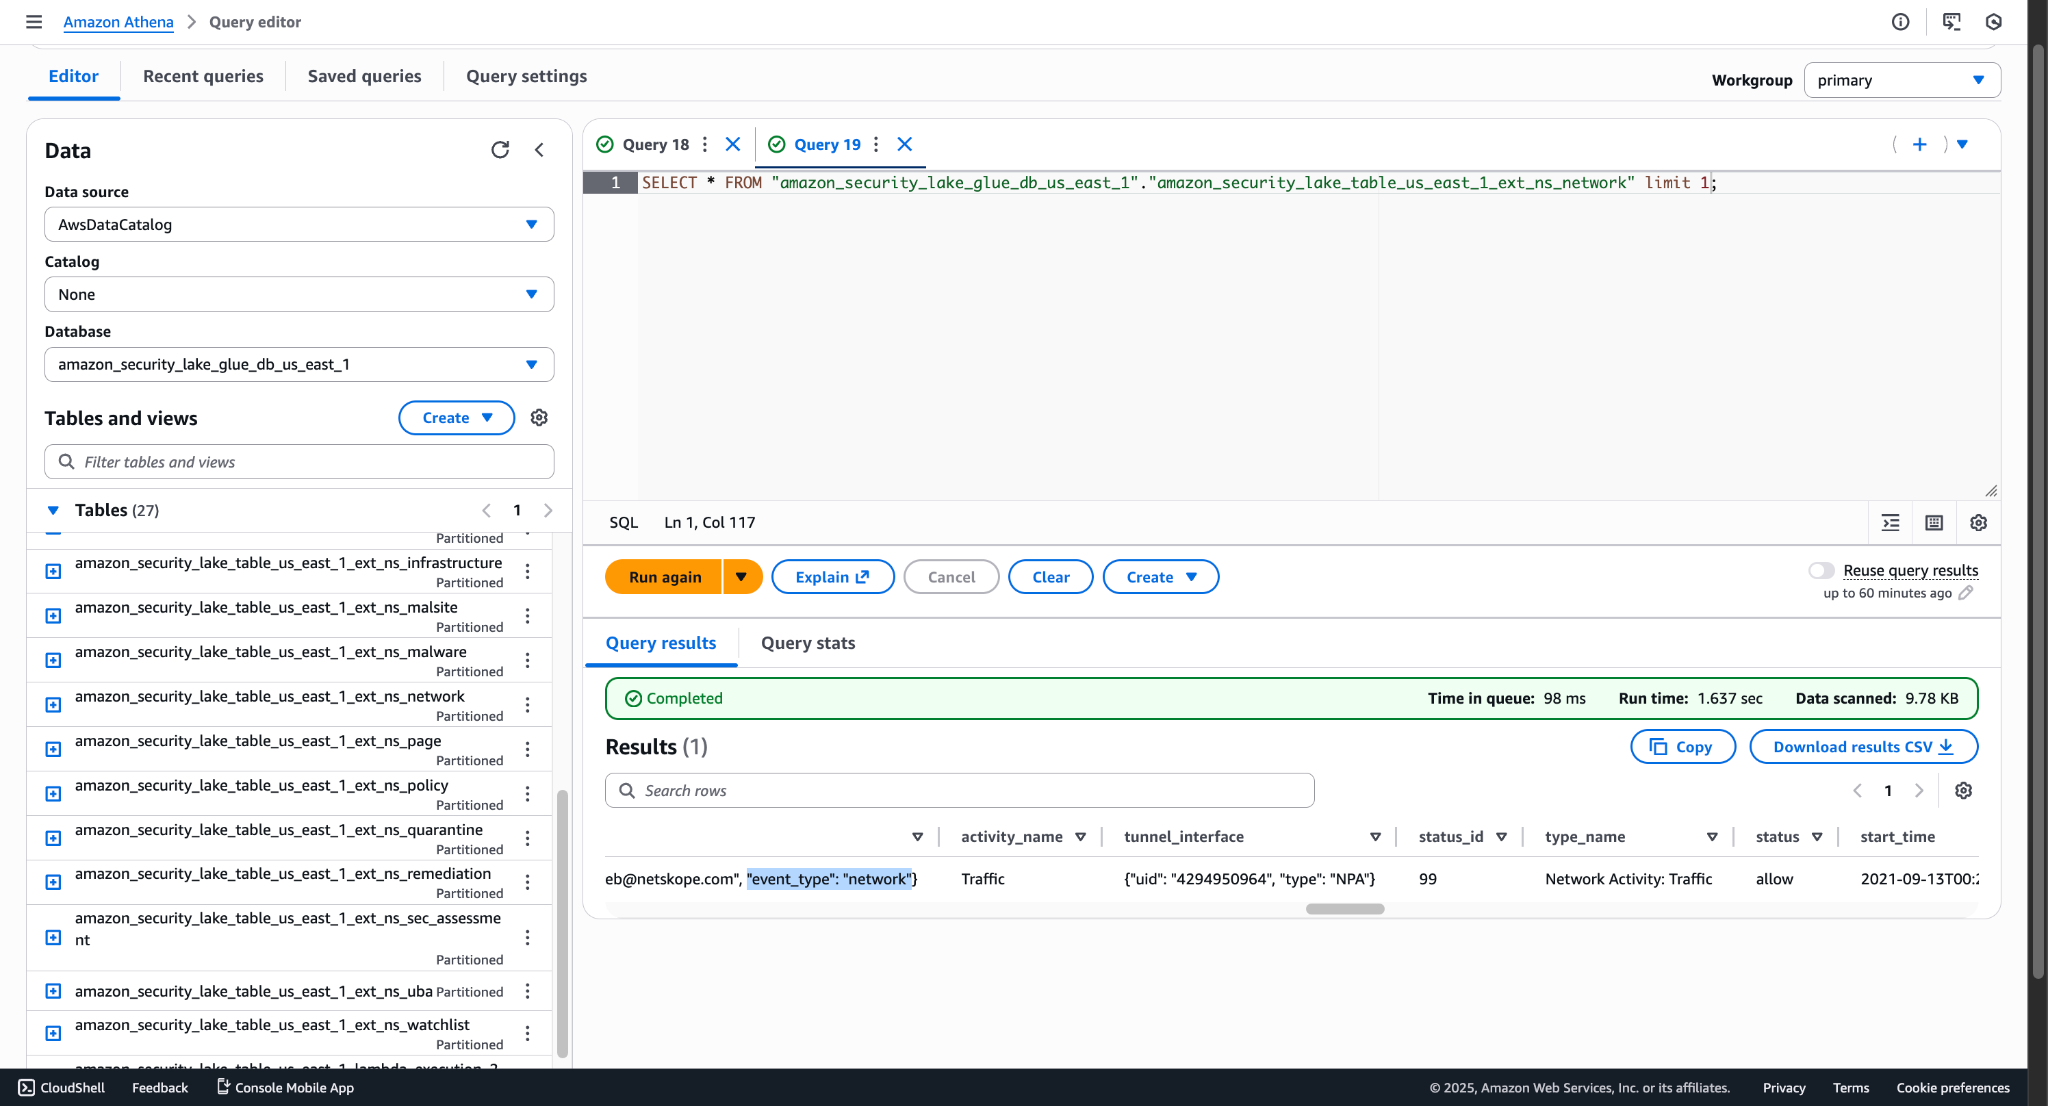Close the Query 19 tab
Screen dimensions: 2048x1106
pos(905,144)
